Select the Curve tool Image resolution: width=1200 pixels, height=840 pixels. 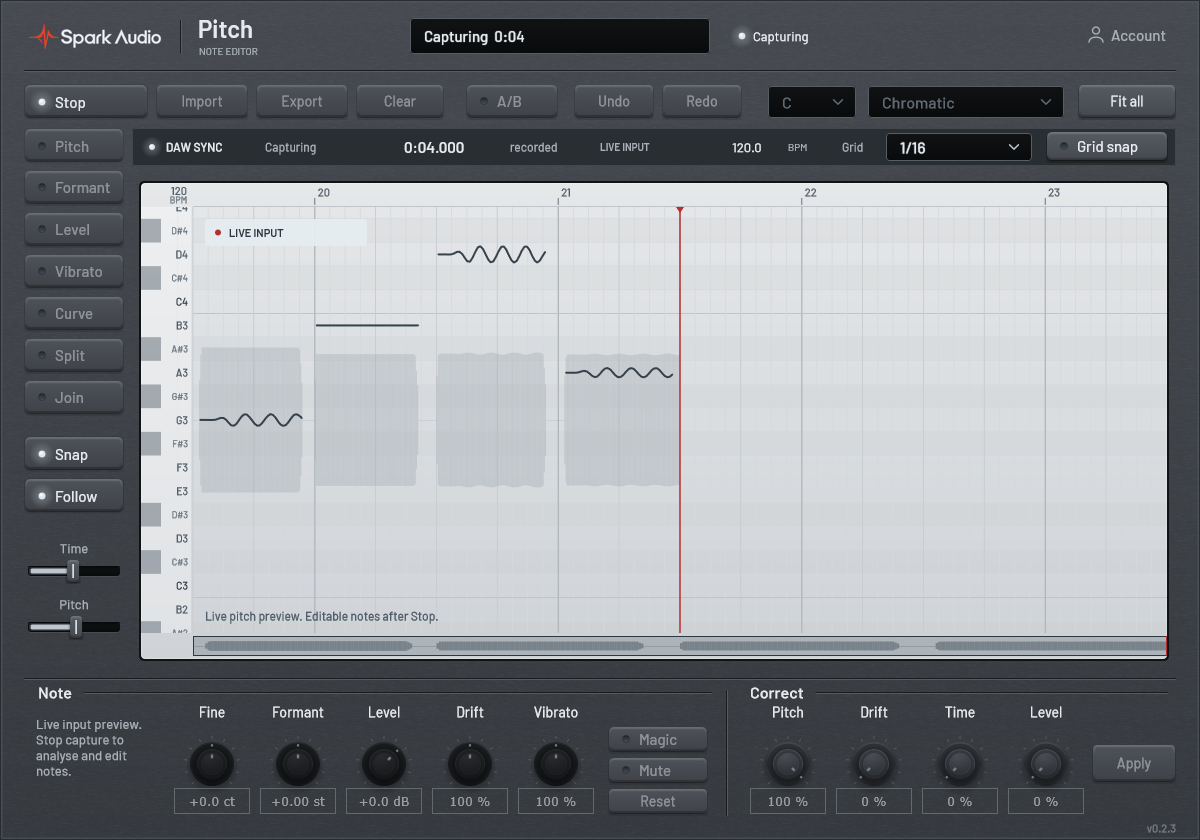tap(74, 314)
